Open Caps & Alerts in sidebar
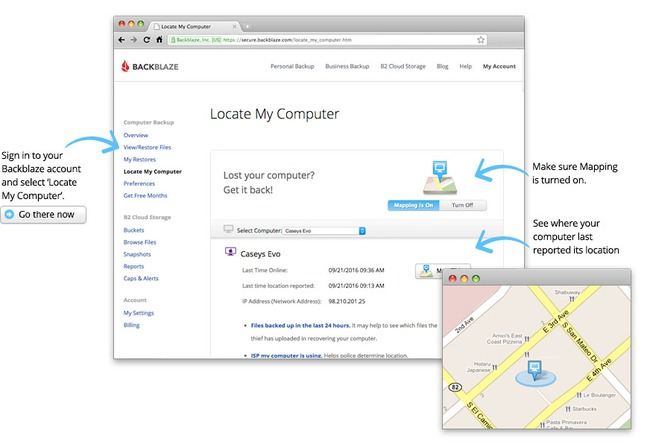Screen dimensions: 650x445 click(141, 278)
